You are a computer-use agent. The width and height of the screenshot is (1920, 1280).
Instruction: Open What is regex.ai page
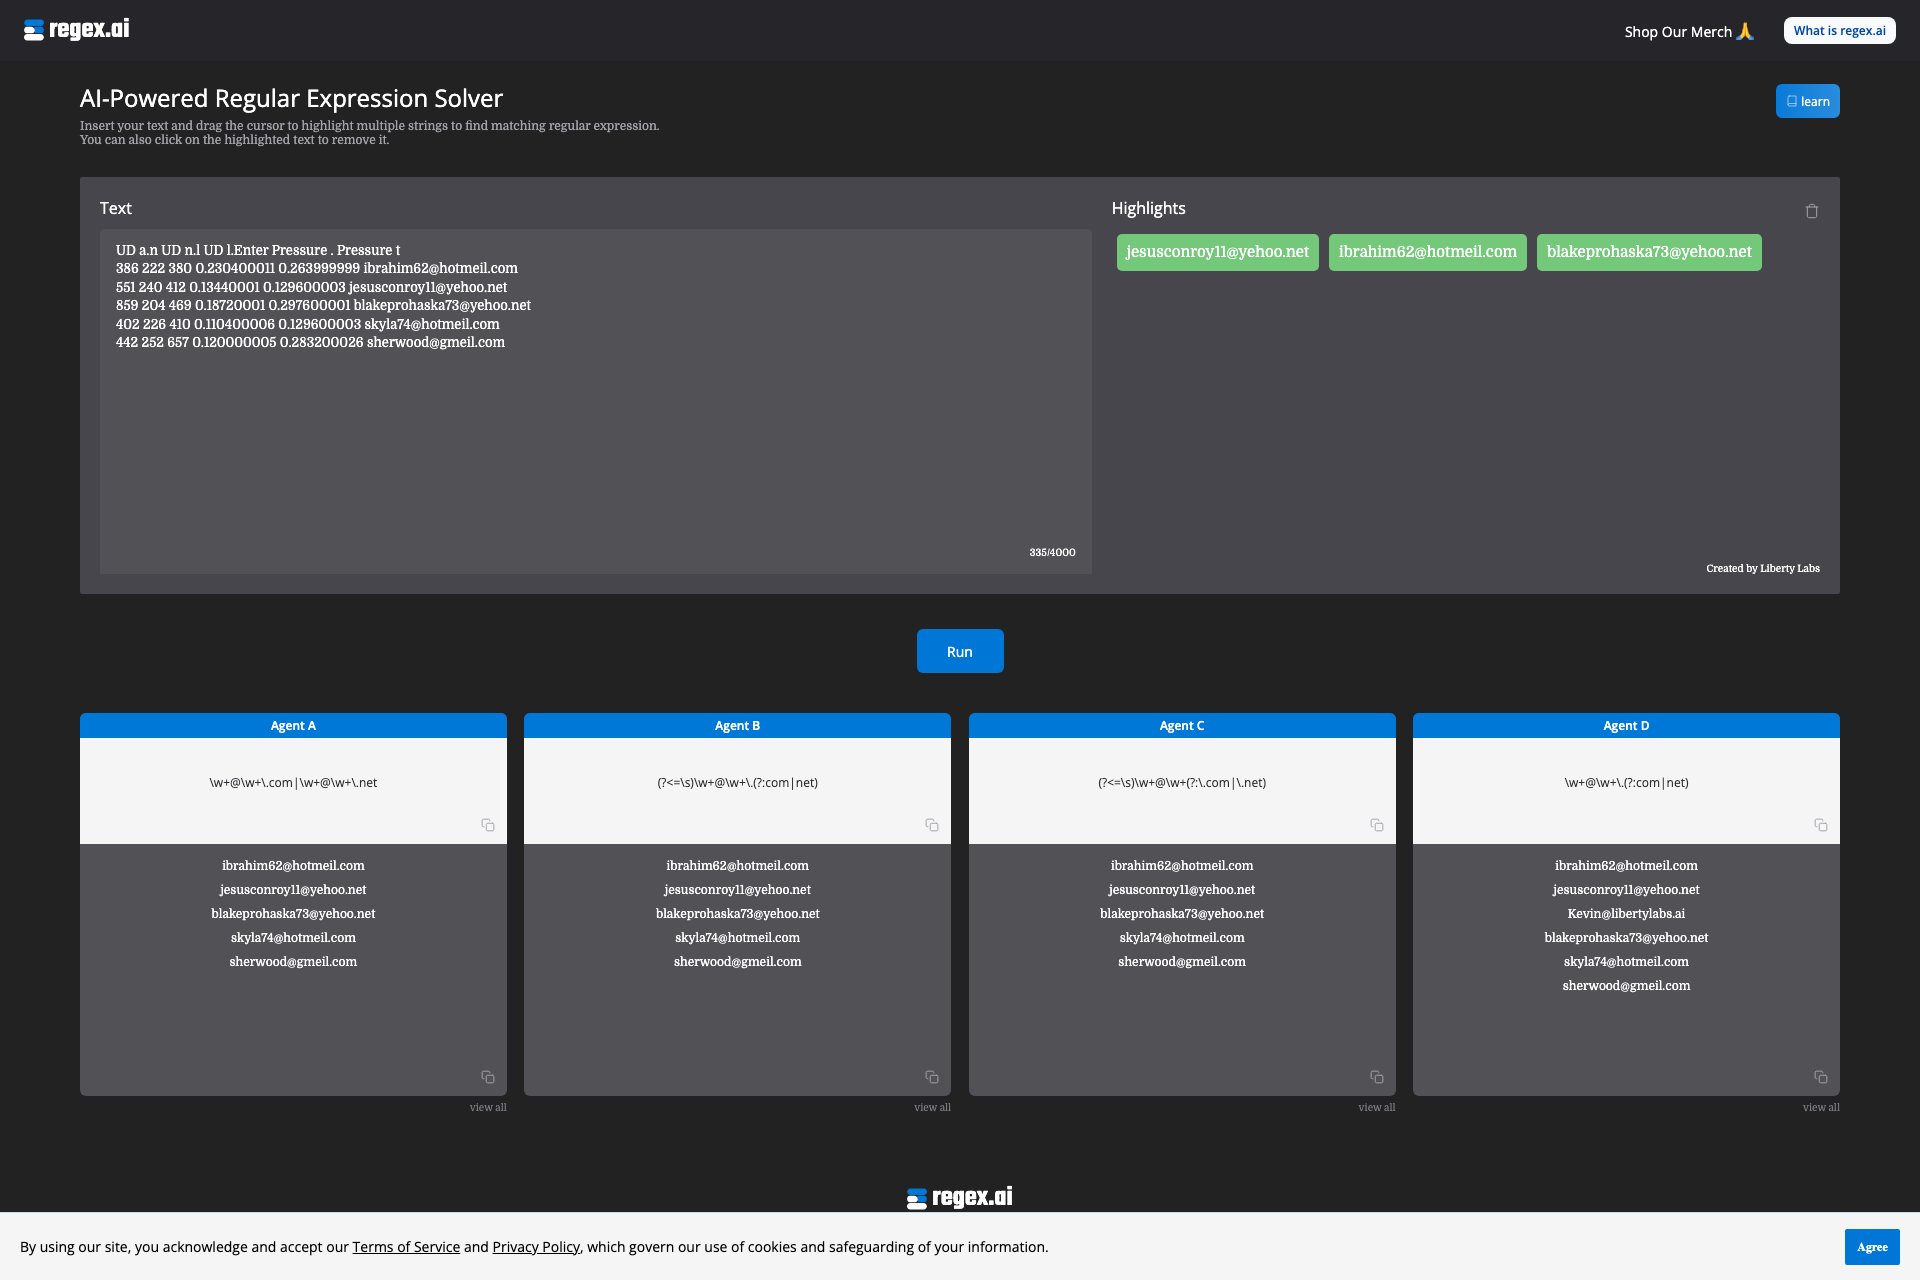pos(1839,31)
